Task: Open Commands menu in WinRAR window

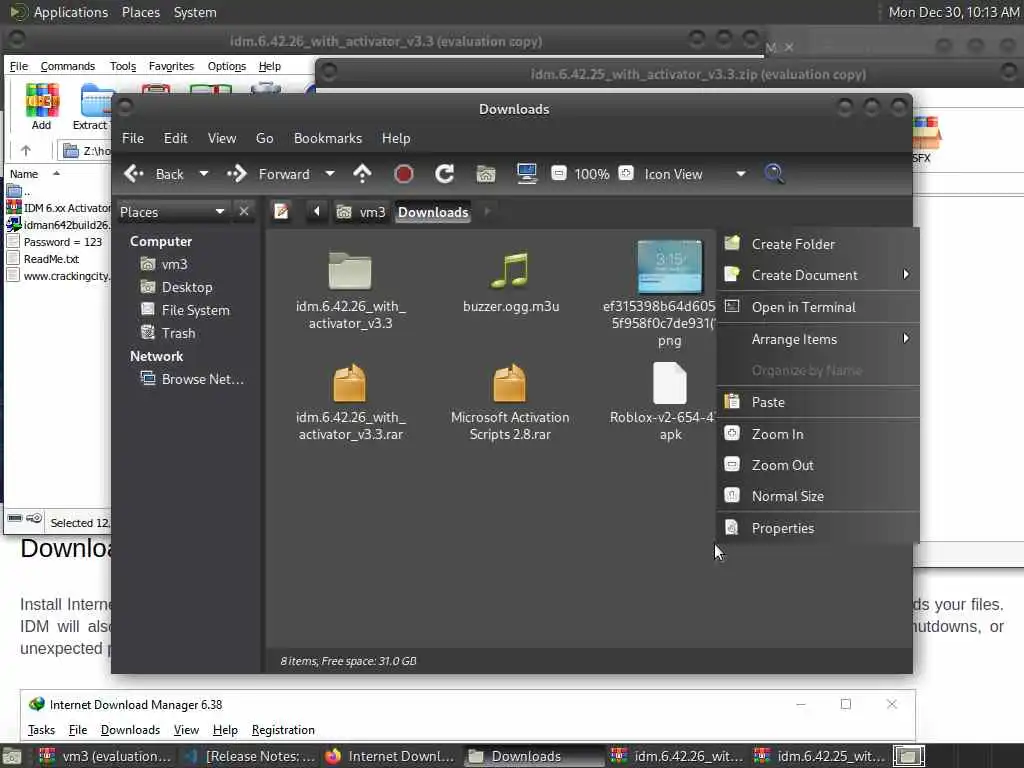Action: coord(67,66)
